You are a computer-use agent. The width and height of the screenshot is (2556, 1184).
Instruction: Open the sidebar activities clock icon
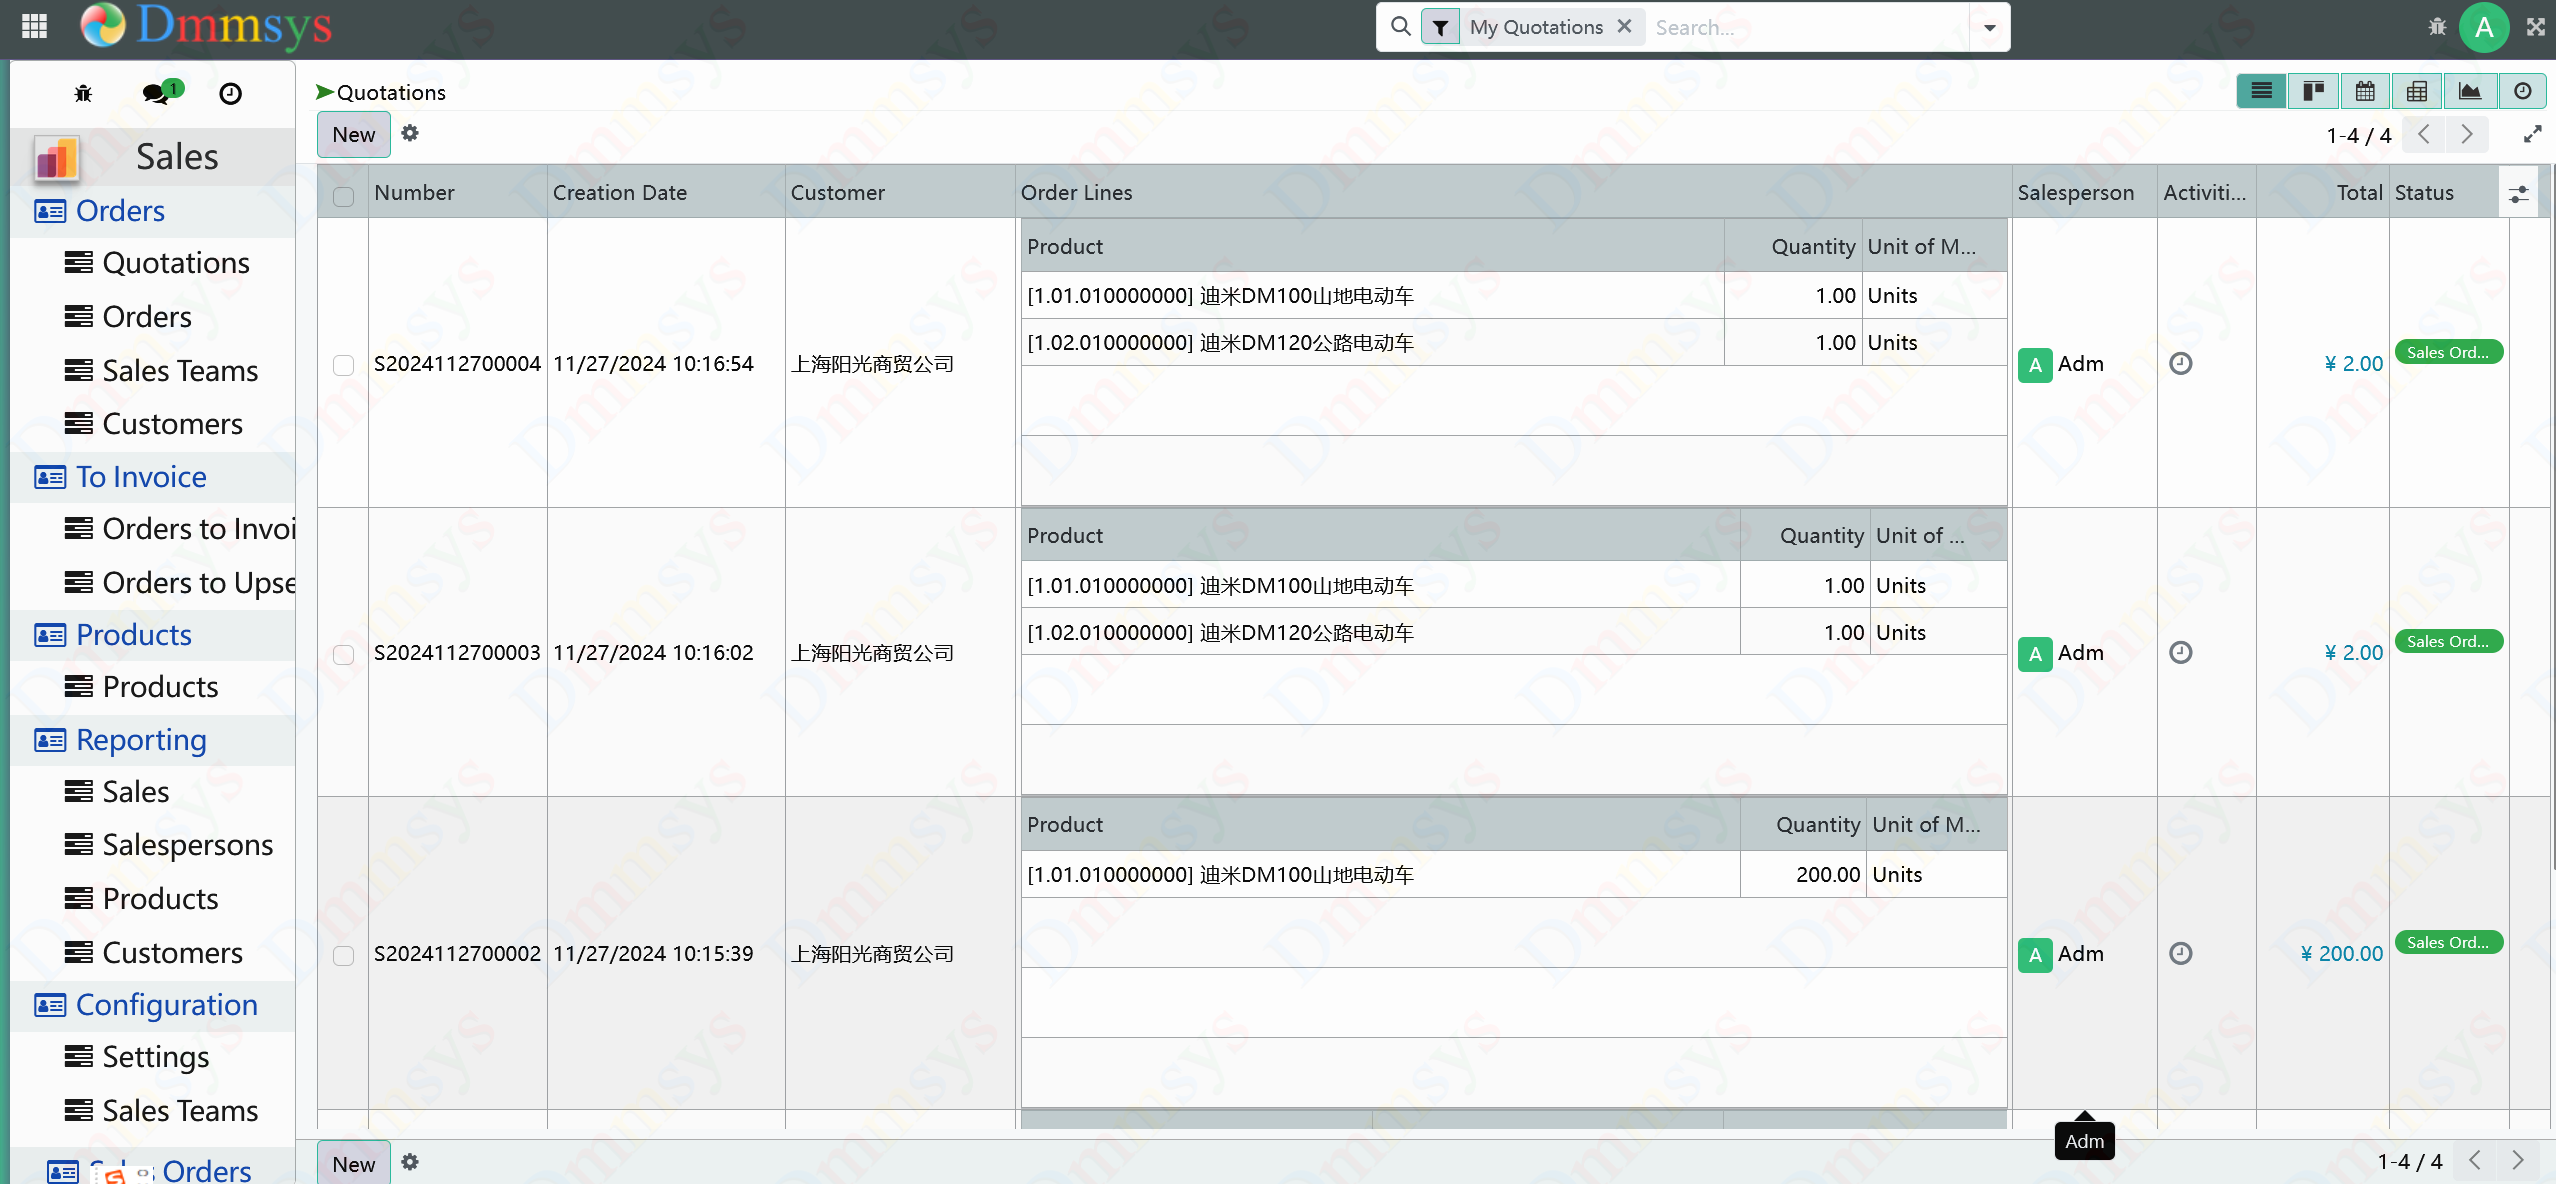[230, 94]
